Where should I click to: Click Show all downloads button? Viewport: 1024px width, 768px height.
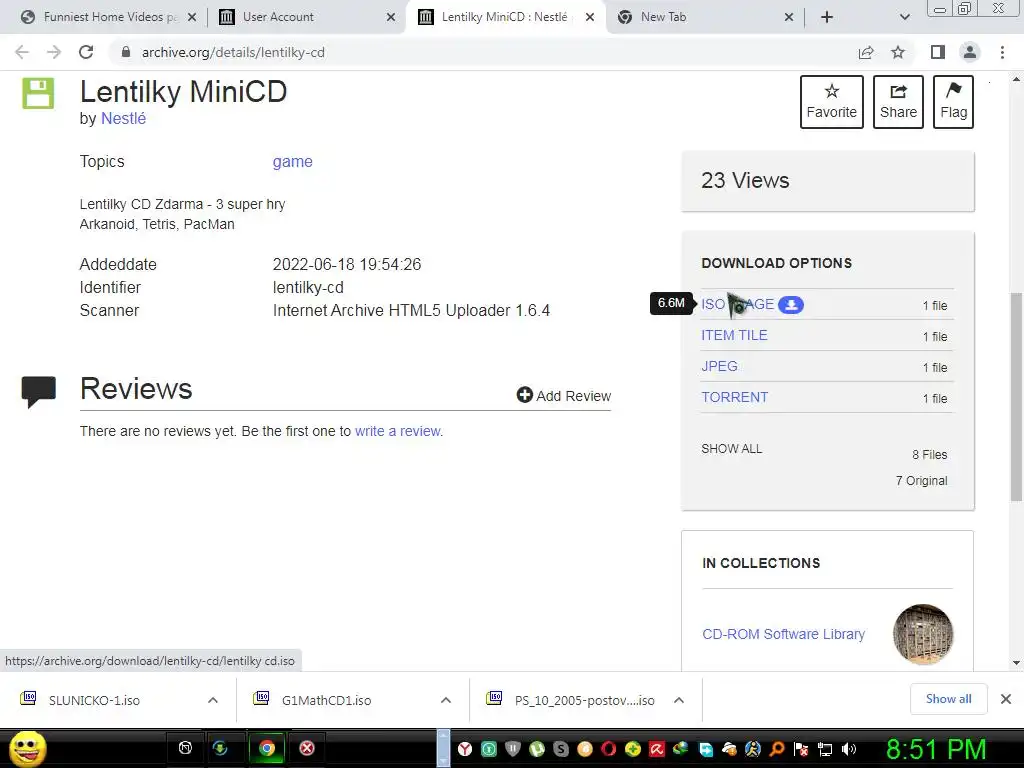[948, 699]
